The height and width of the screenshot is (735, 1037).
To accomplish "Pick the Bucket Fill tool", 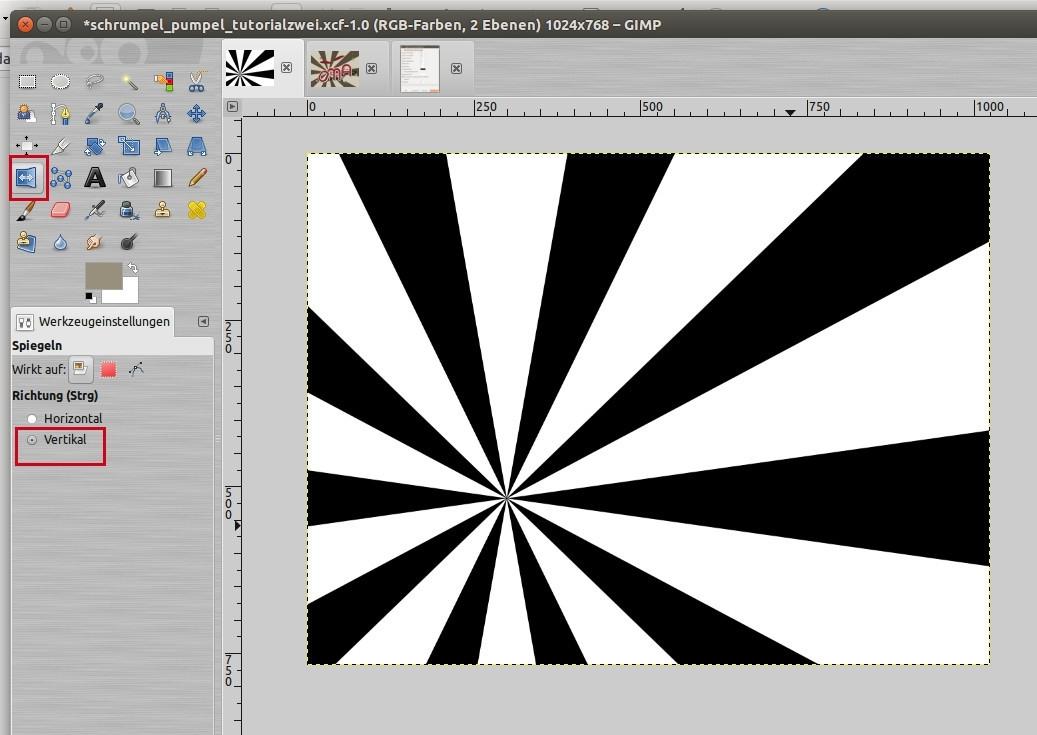I will [x=129, y=178].
